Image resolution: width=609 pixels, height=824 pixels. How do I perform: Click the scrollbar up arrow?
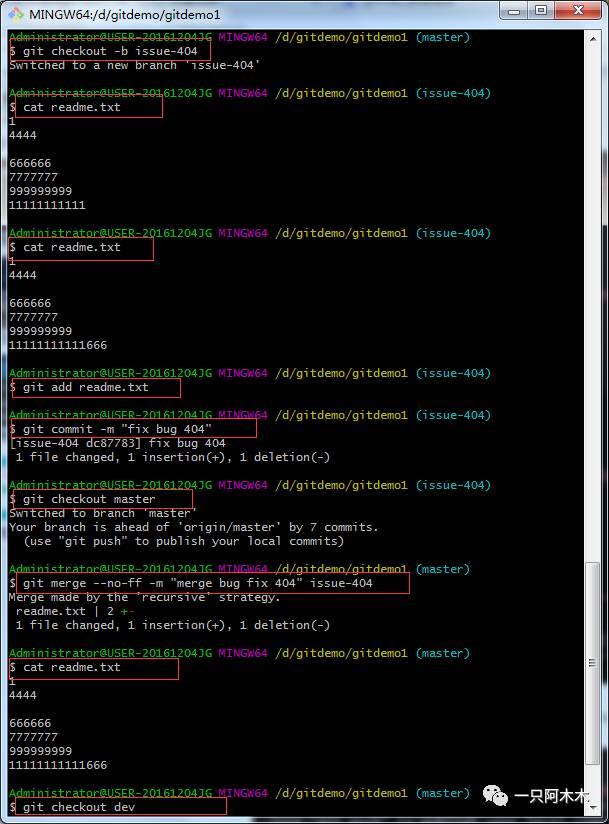(592, 39)
